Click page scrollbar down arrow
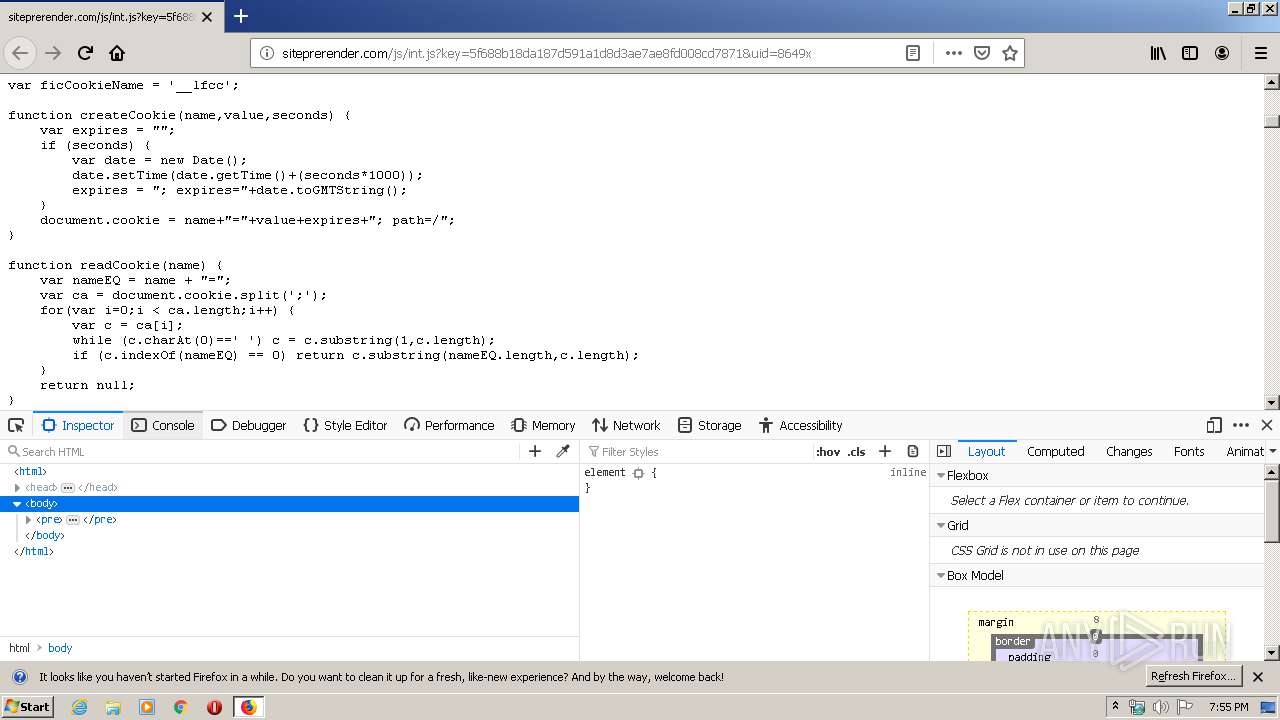Image resolution: width=1280 pixels, height=720 pixels. [x=1272, y=402]
